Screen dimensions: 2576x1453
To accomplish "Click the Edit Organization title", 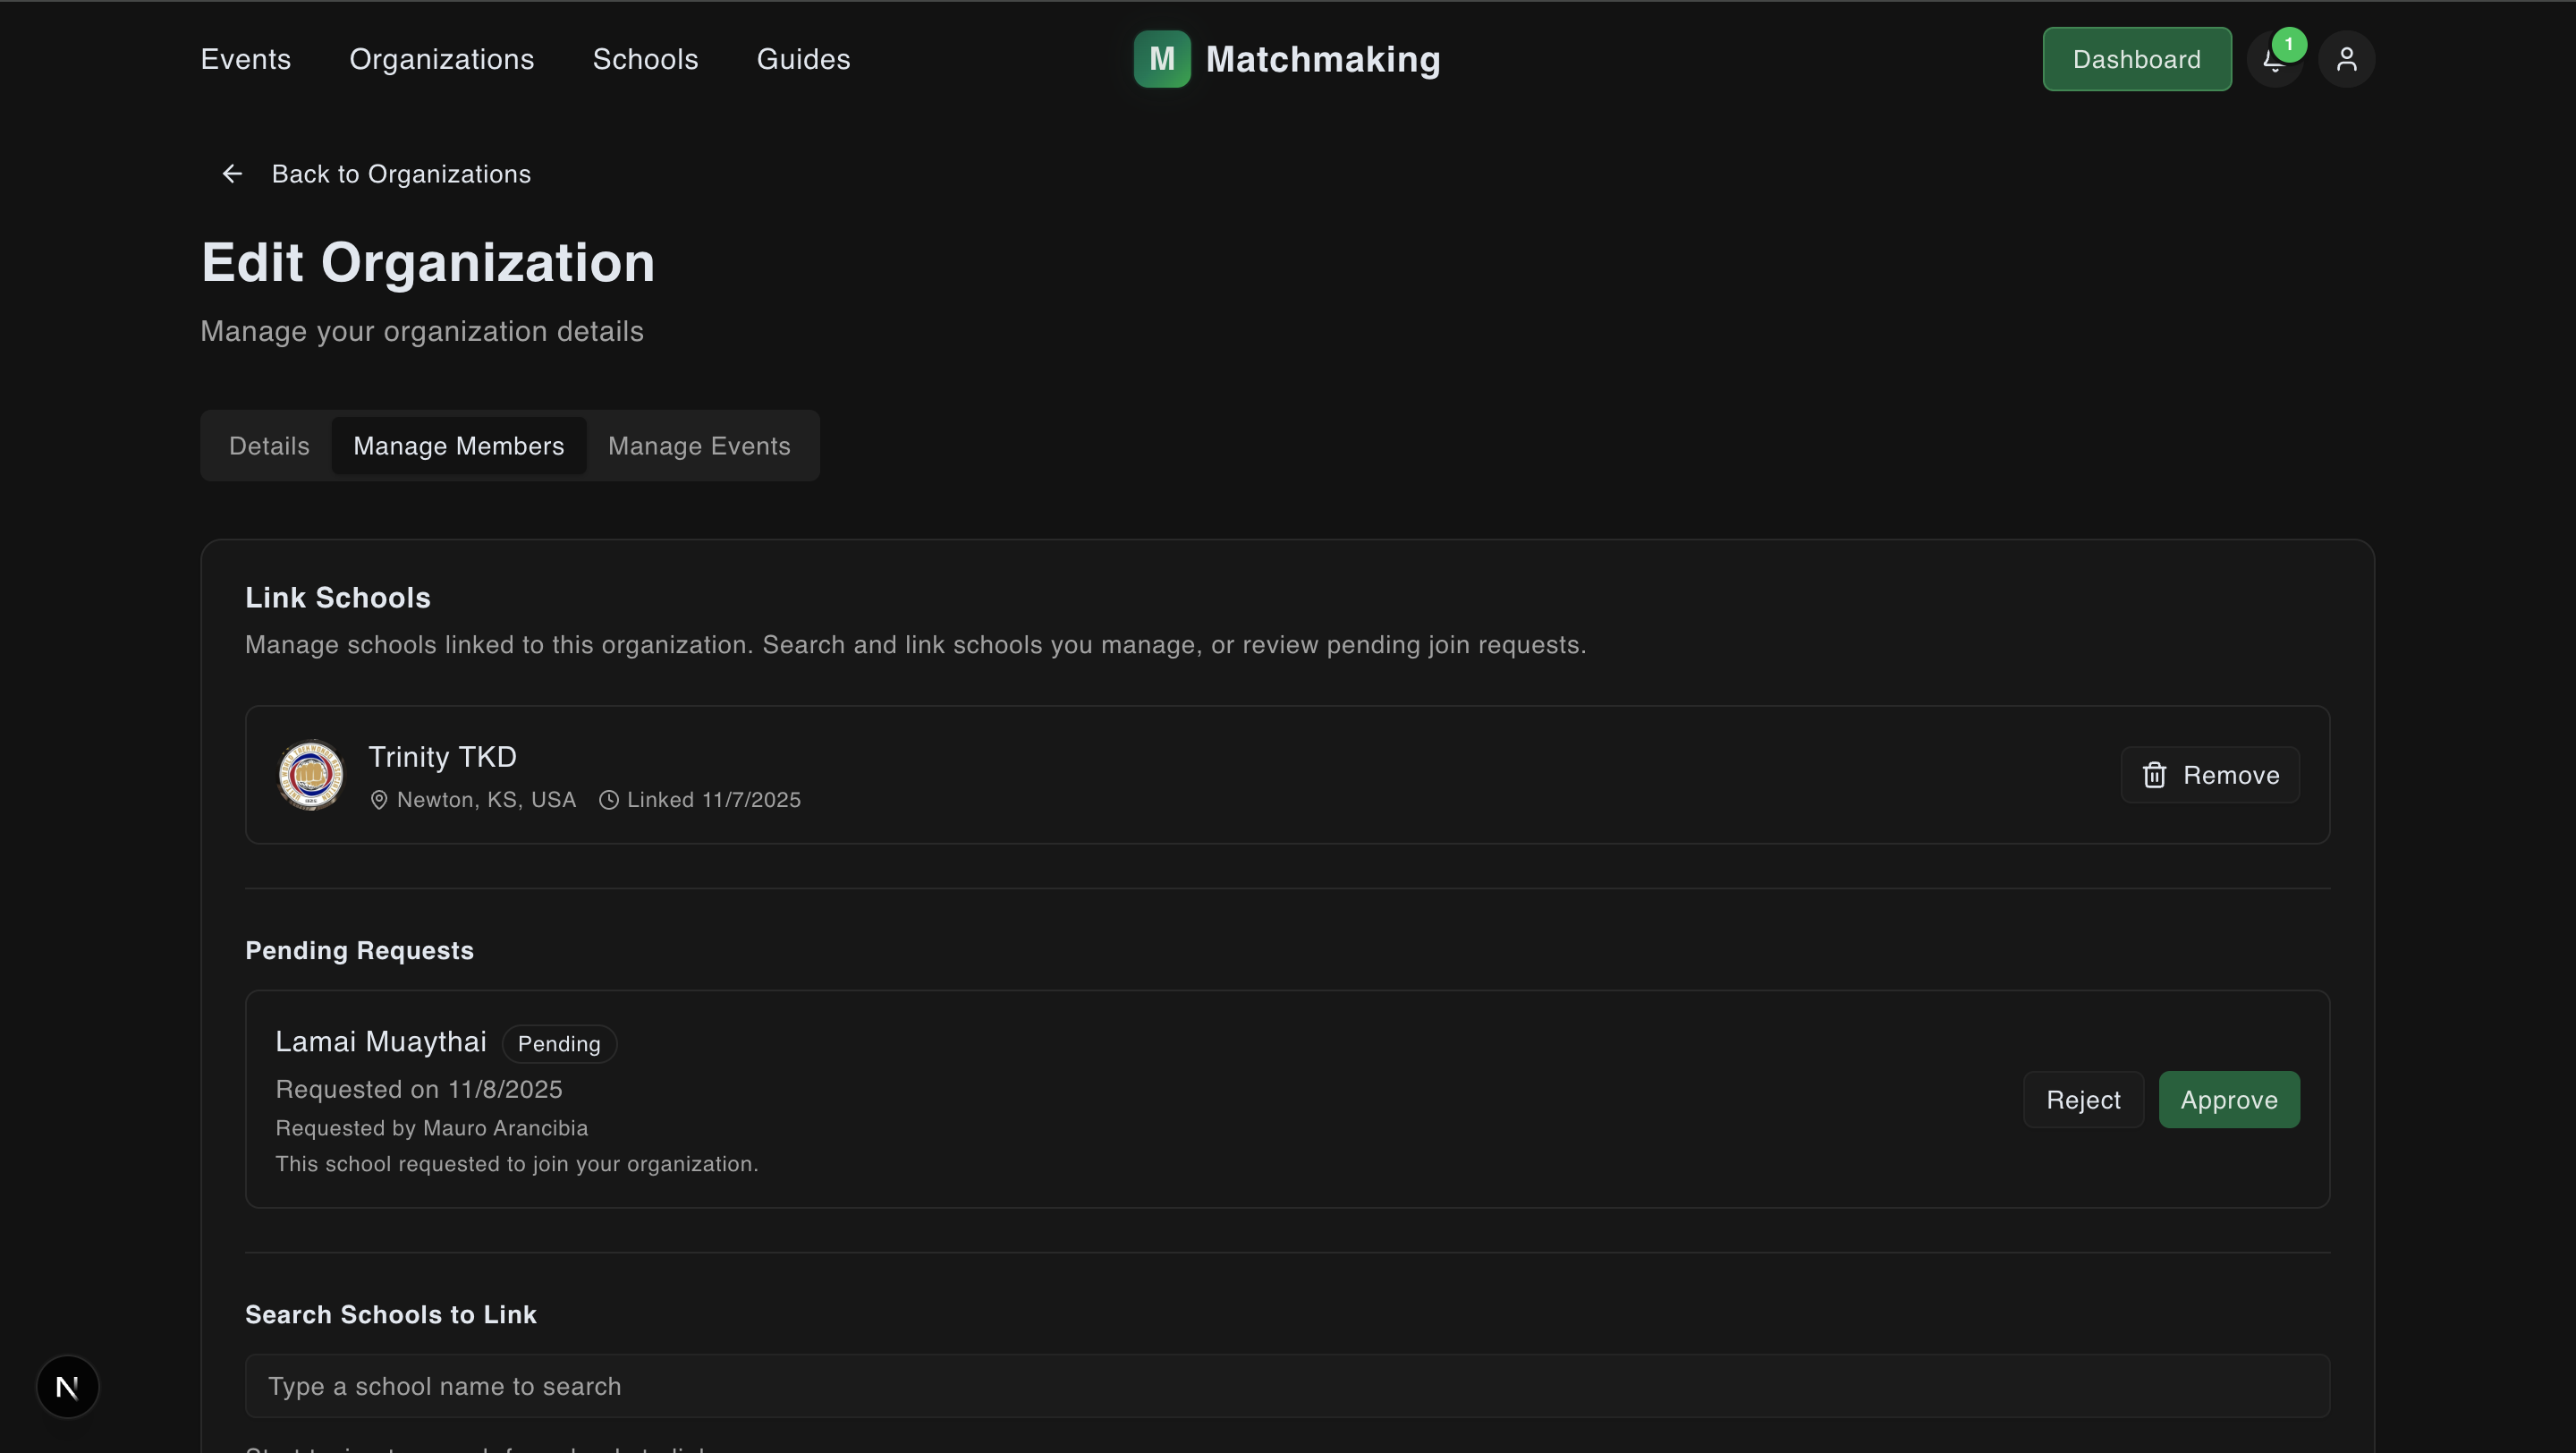I will [x=428, y=263].
